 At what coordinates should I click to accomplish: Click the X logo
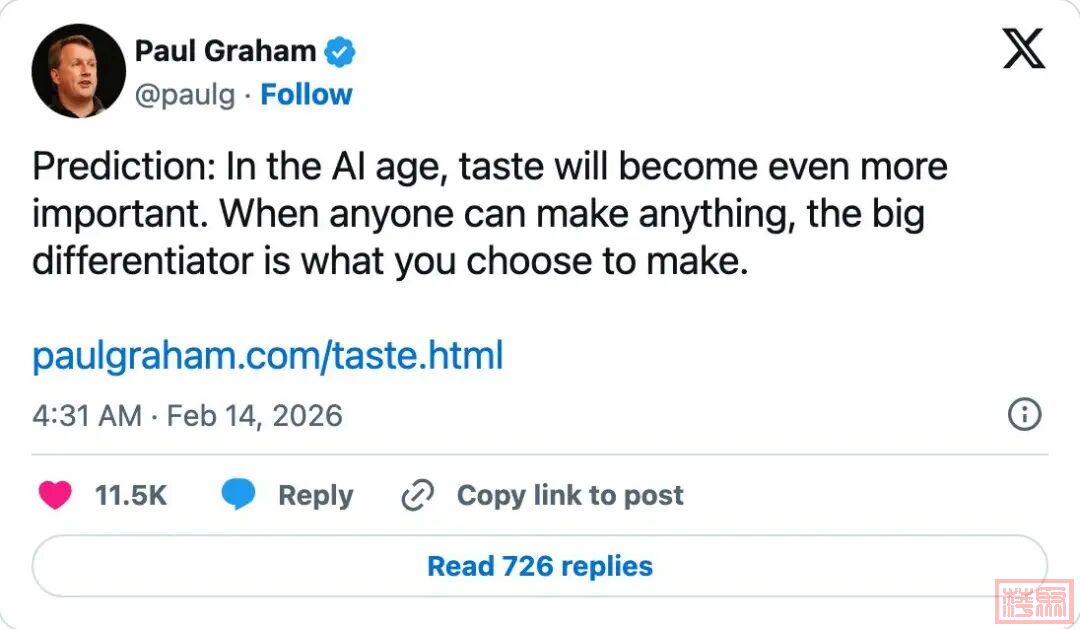(1023, 48)
